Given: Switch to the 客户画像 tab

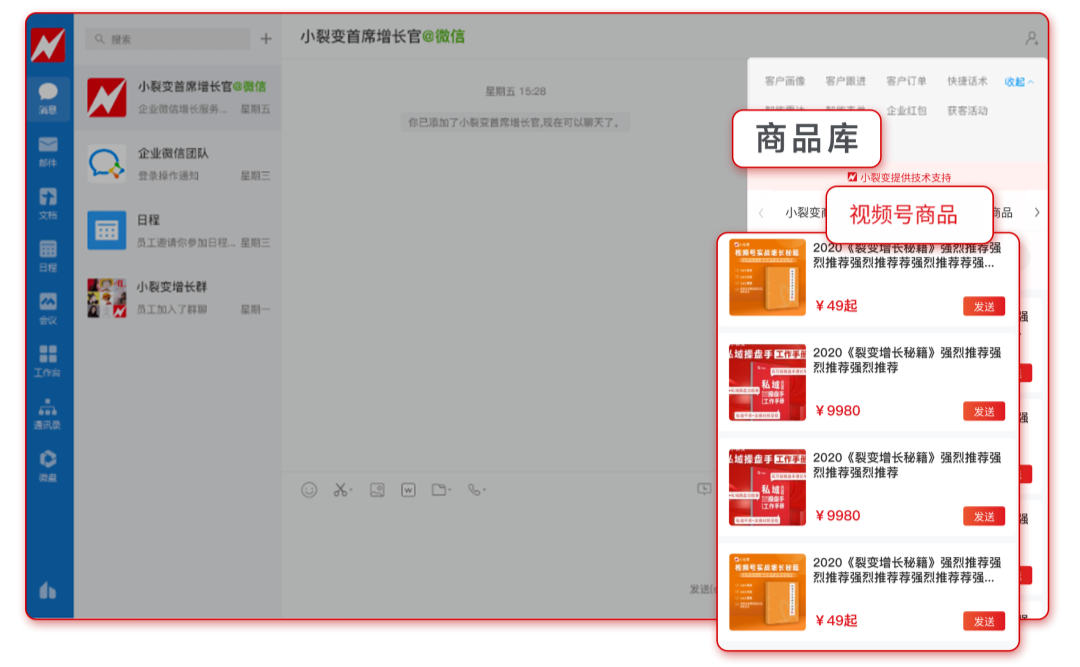Looking at the screenshot, I should pyautogui.click(x=786, y=81).
